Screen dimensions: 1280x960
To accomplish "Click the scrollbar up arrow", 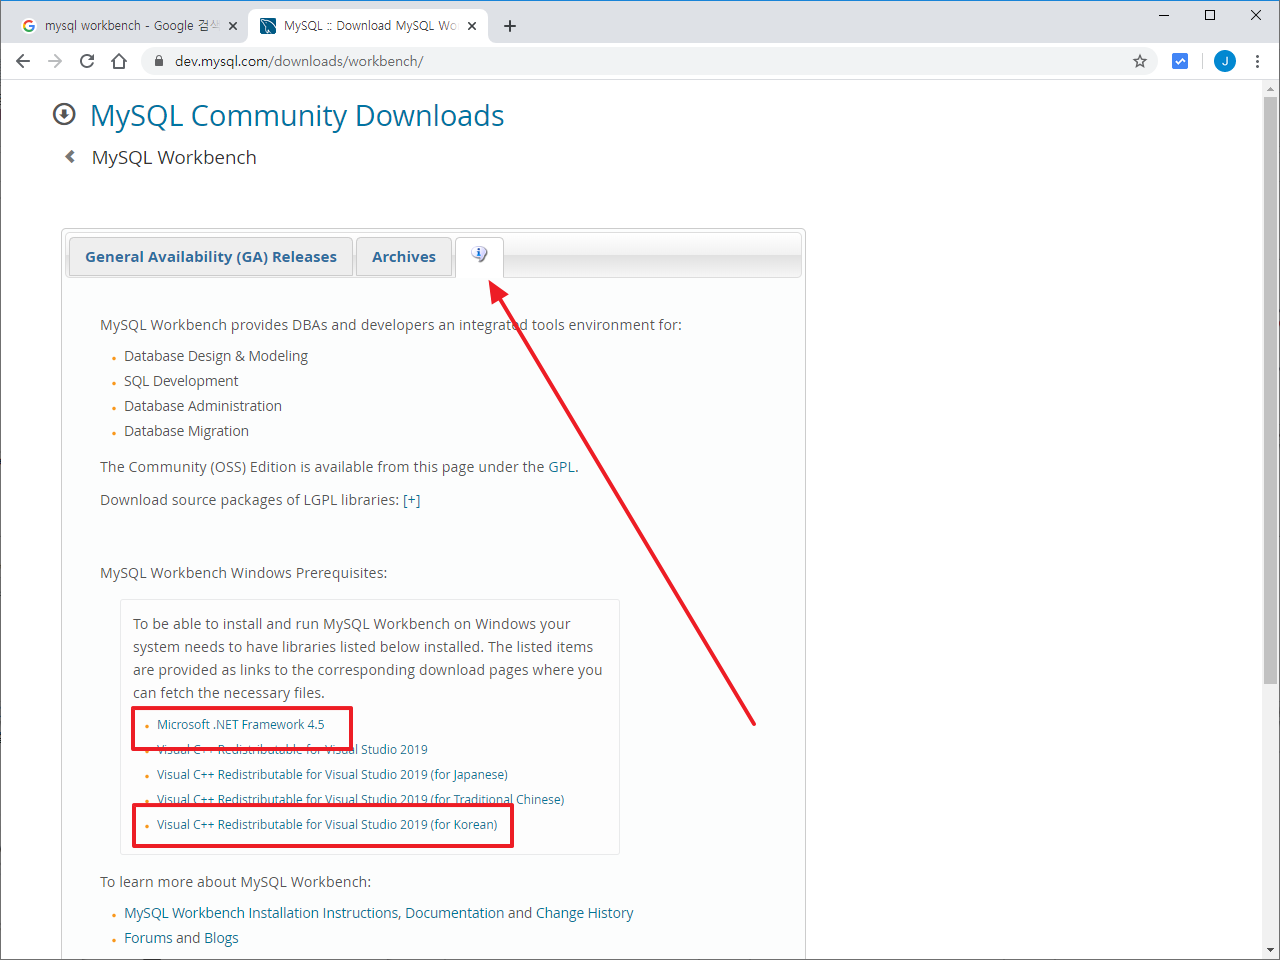I will (x=1270, y=88).
